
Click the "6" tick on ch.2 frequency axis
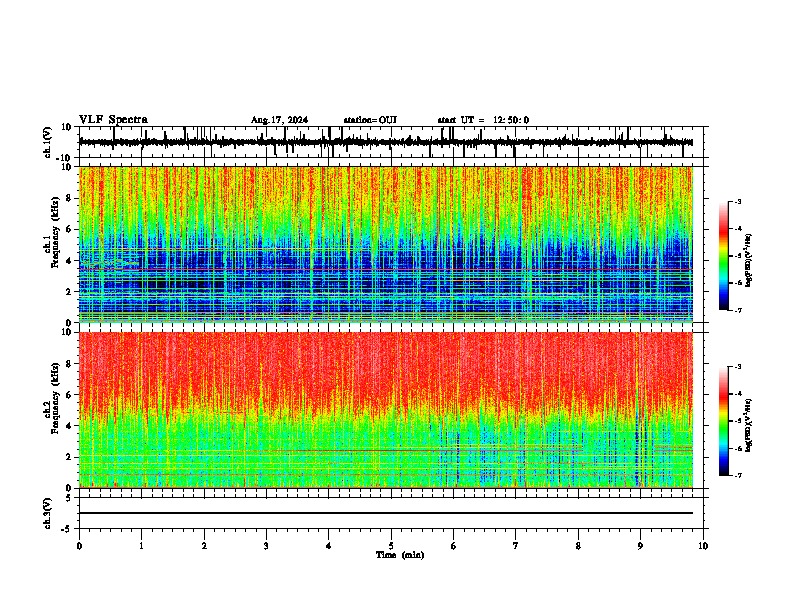coord(70,395)
